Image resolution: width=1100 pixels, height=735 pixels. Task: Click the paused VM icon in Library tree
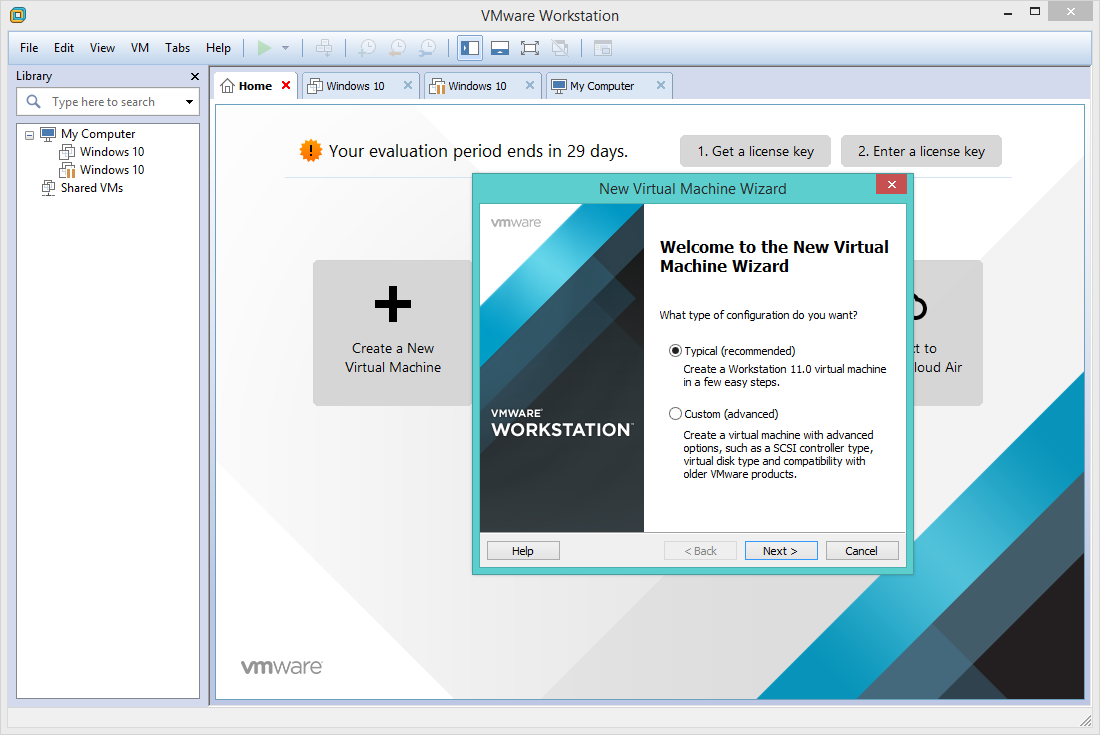point(67,170)
